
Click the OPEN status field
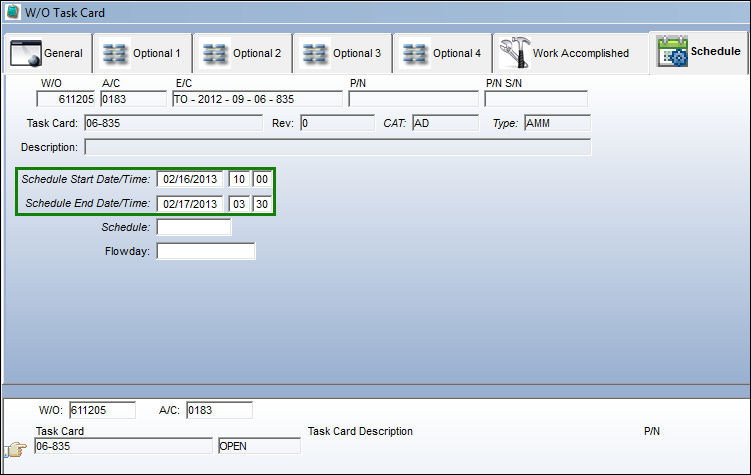point(259,446)
